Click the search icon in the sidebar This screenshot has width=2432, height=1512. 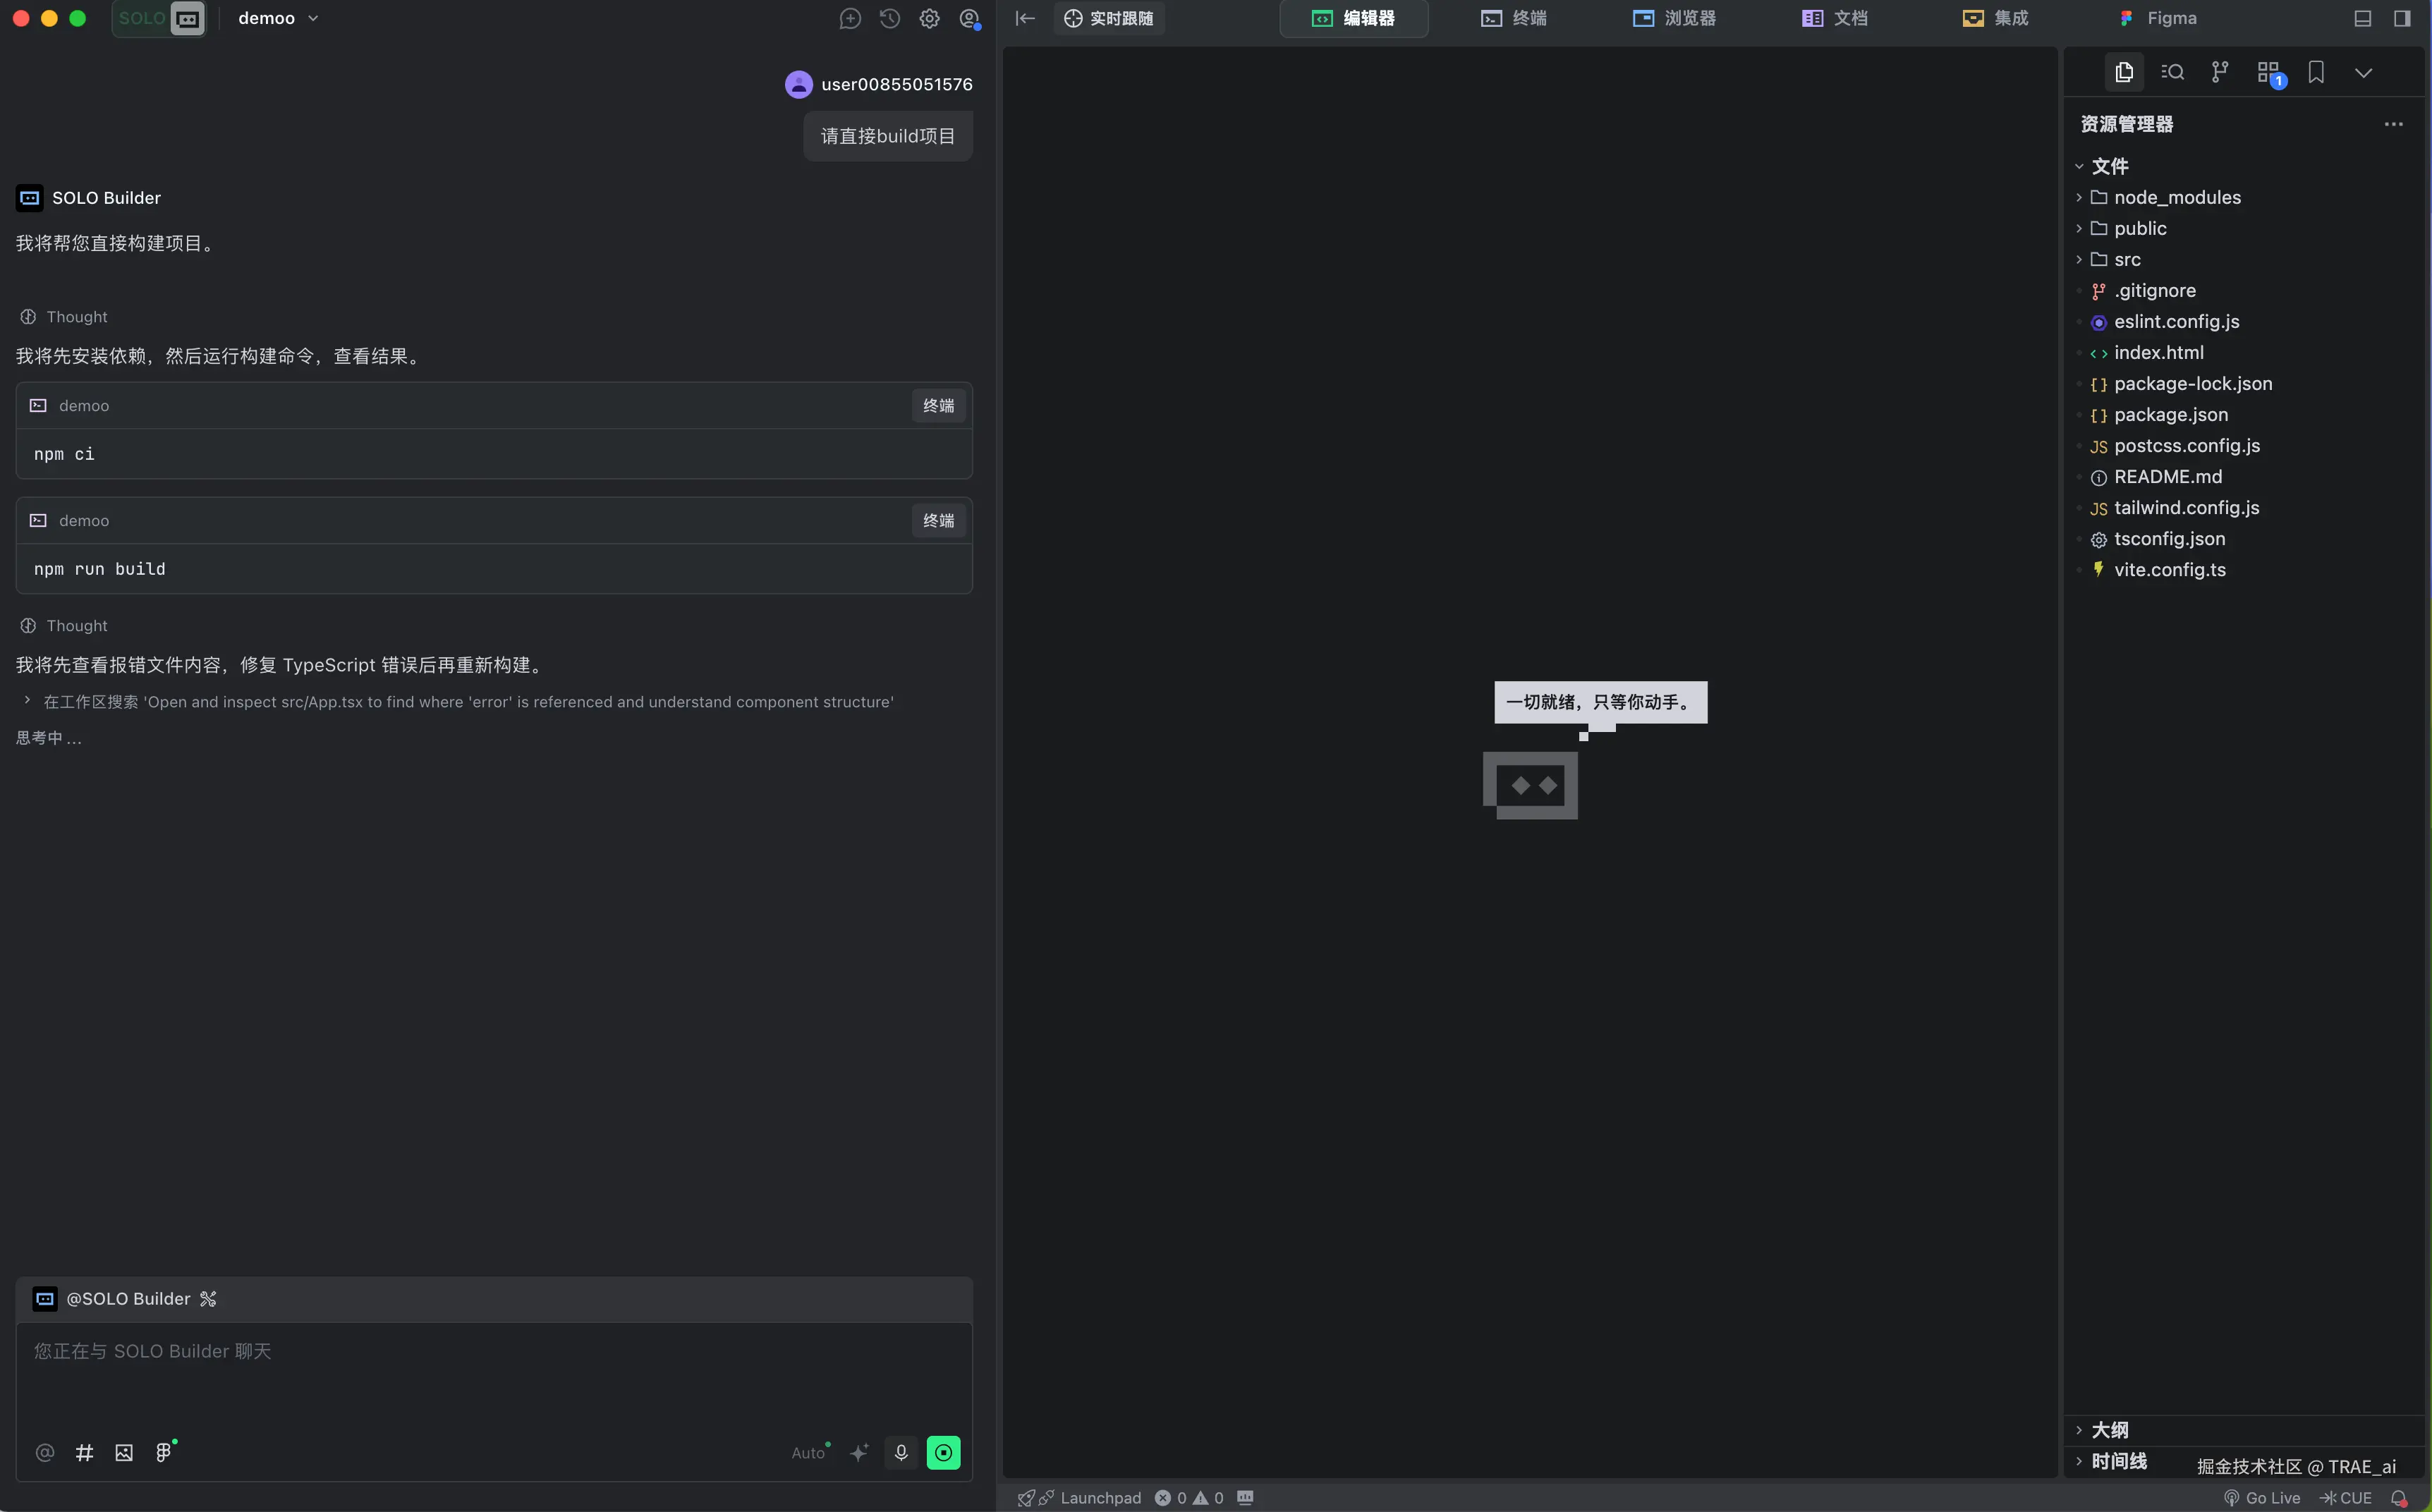[x=2172, y=72]
